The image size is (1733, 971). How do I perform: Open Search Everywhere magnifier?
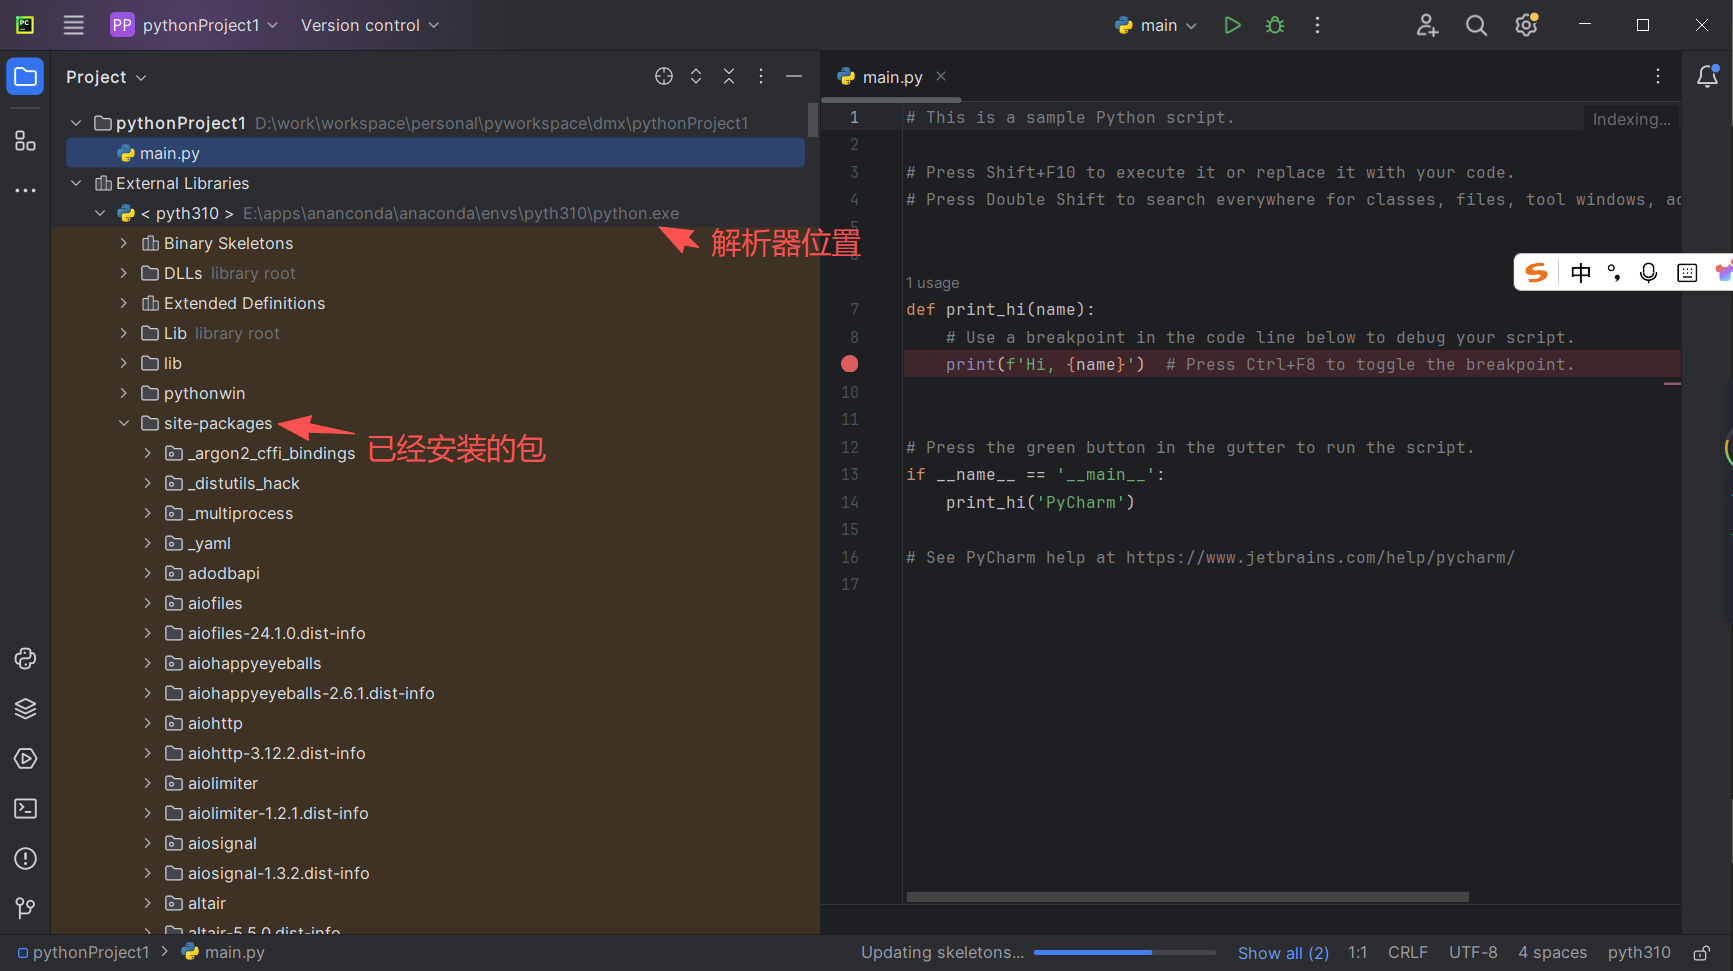(x=1476, y=25)
